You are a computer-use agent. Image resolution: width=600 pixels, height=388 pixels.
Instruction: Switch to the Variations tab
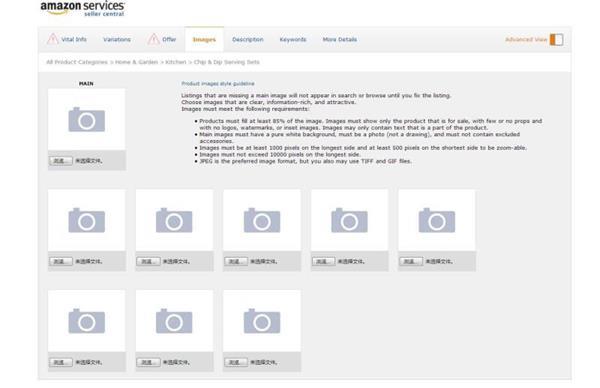[x=117, y=39]
